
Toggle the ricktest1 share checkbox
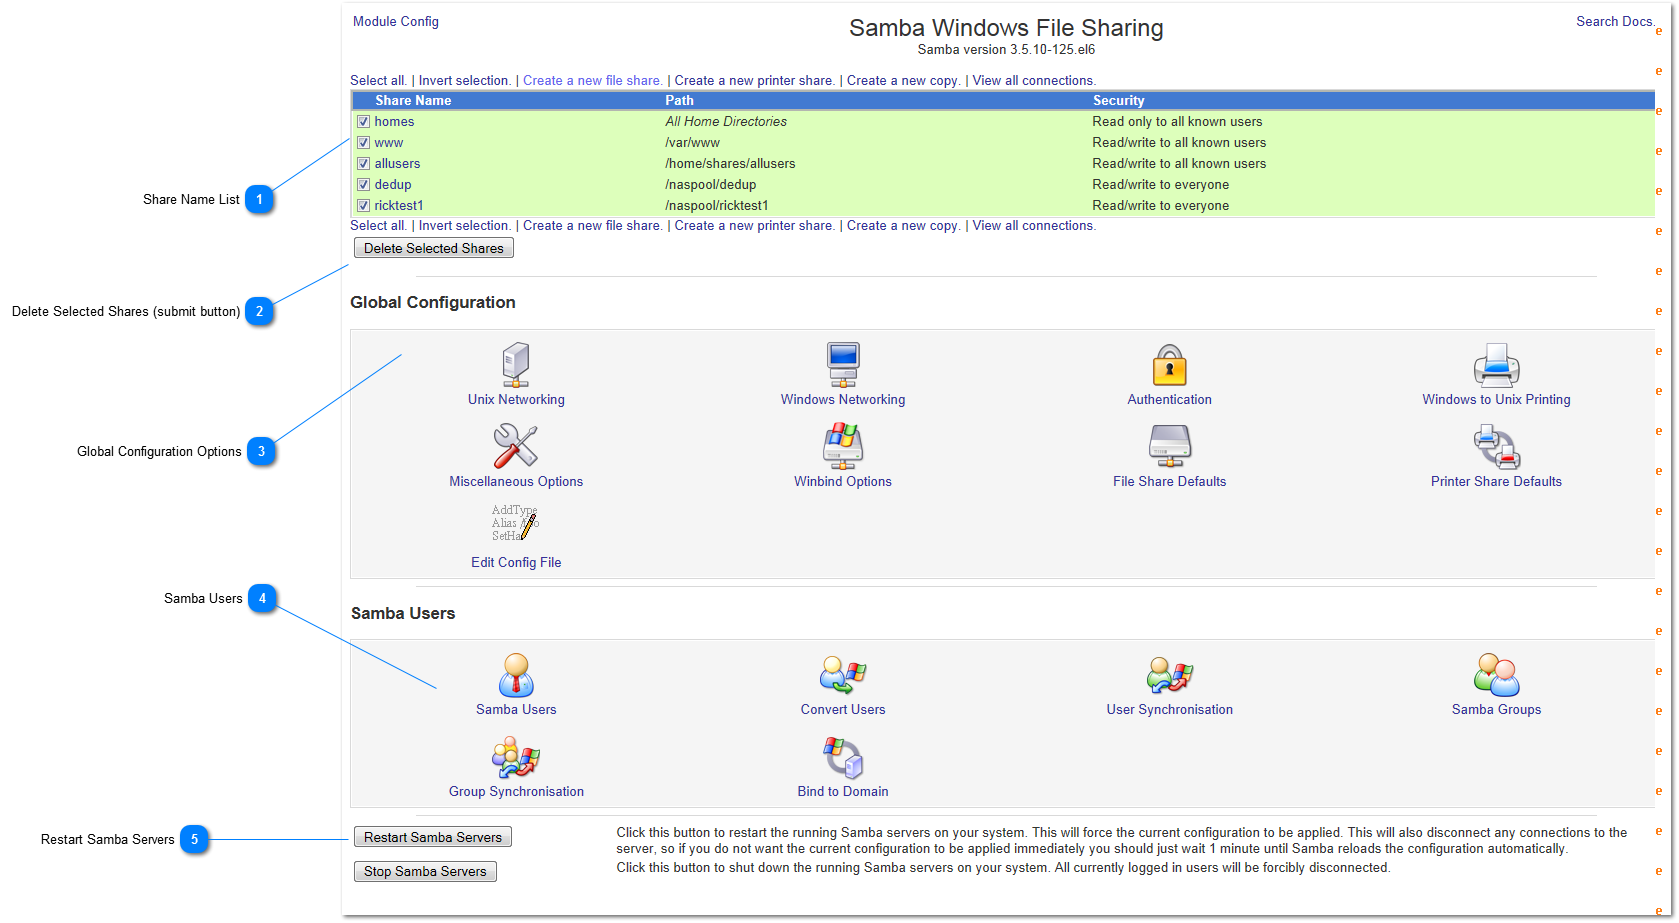tap(363, 205)
